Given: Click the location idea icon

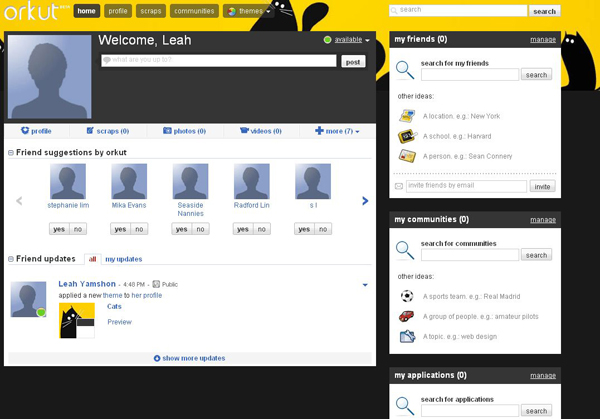Looking at the screenshot, I should coord(407,116).
